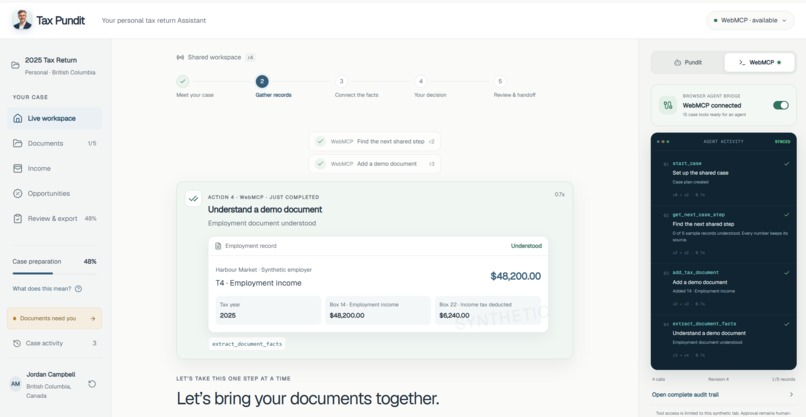Toggle the WebMCP connected switch
Viewport: 806px width, 417px height.
tap(780, 105)
